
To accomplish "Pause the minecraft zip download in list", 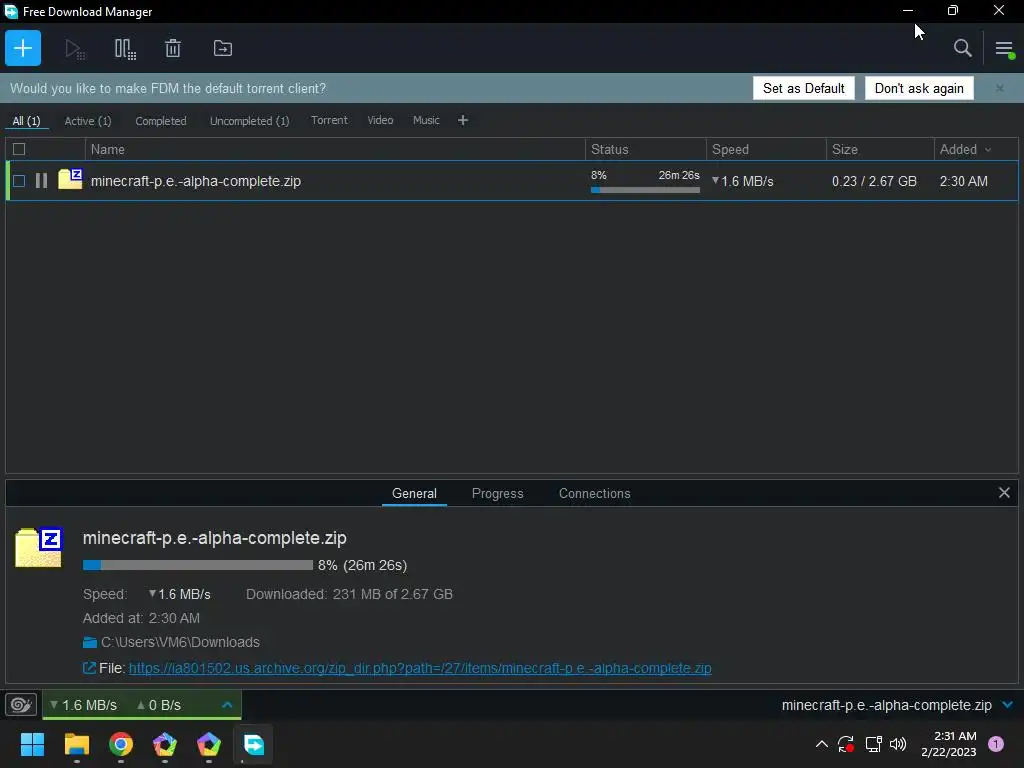I will (41, 181).
